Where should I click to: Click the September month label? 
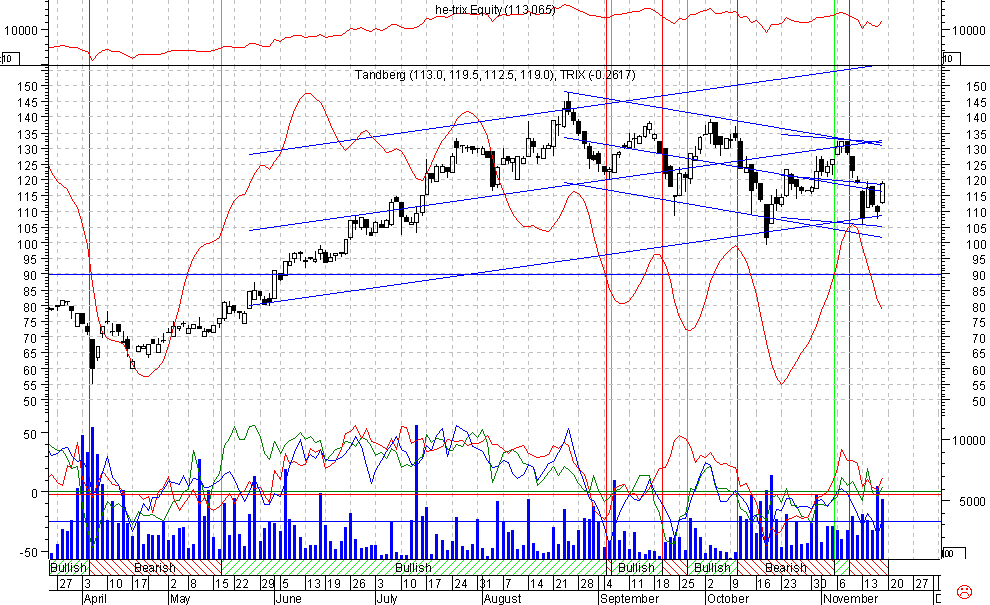tap(629, 598)
